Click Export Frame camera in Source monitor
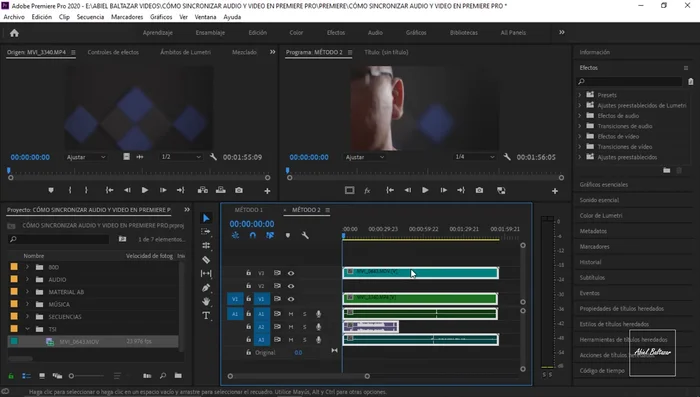 (x=239, y=190)
